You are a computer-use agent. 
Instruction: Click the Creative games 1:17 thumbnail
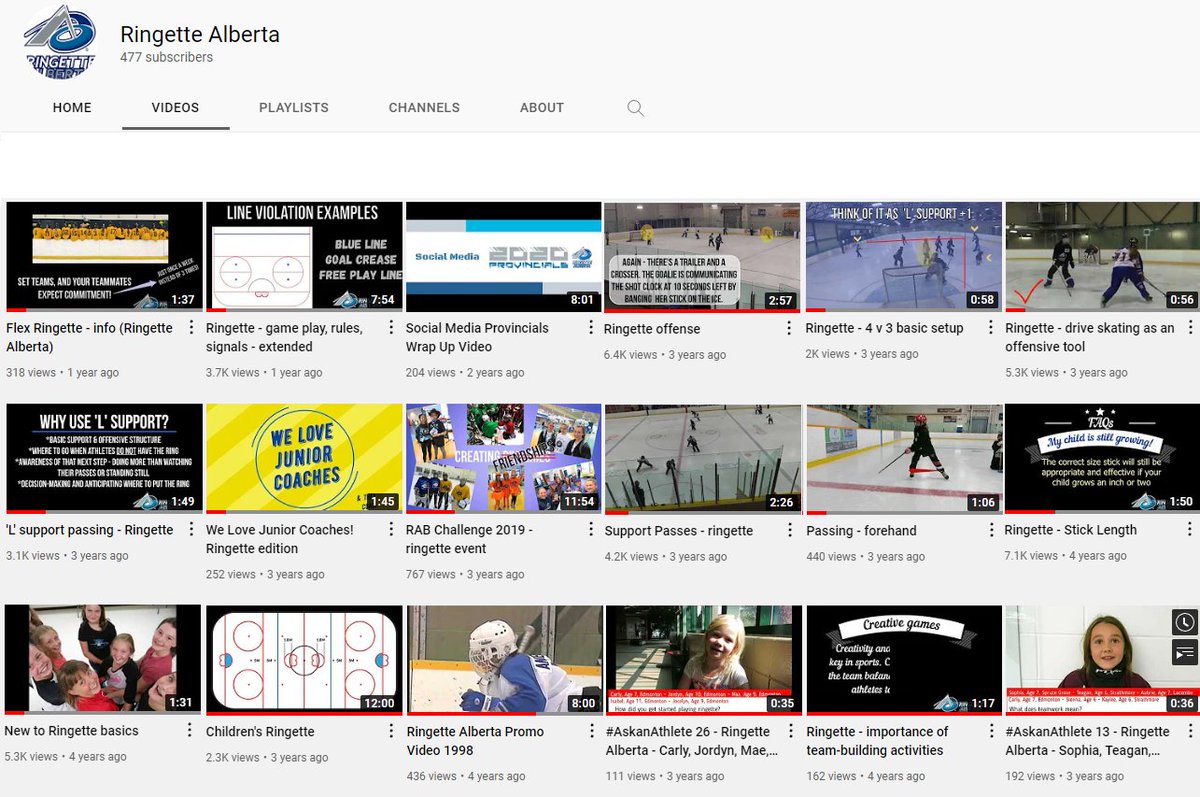(904, 660)
